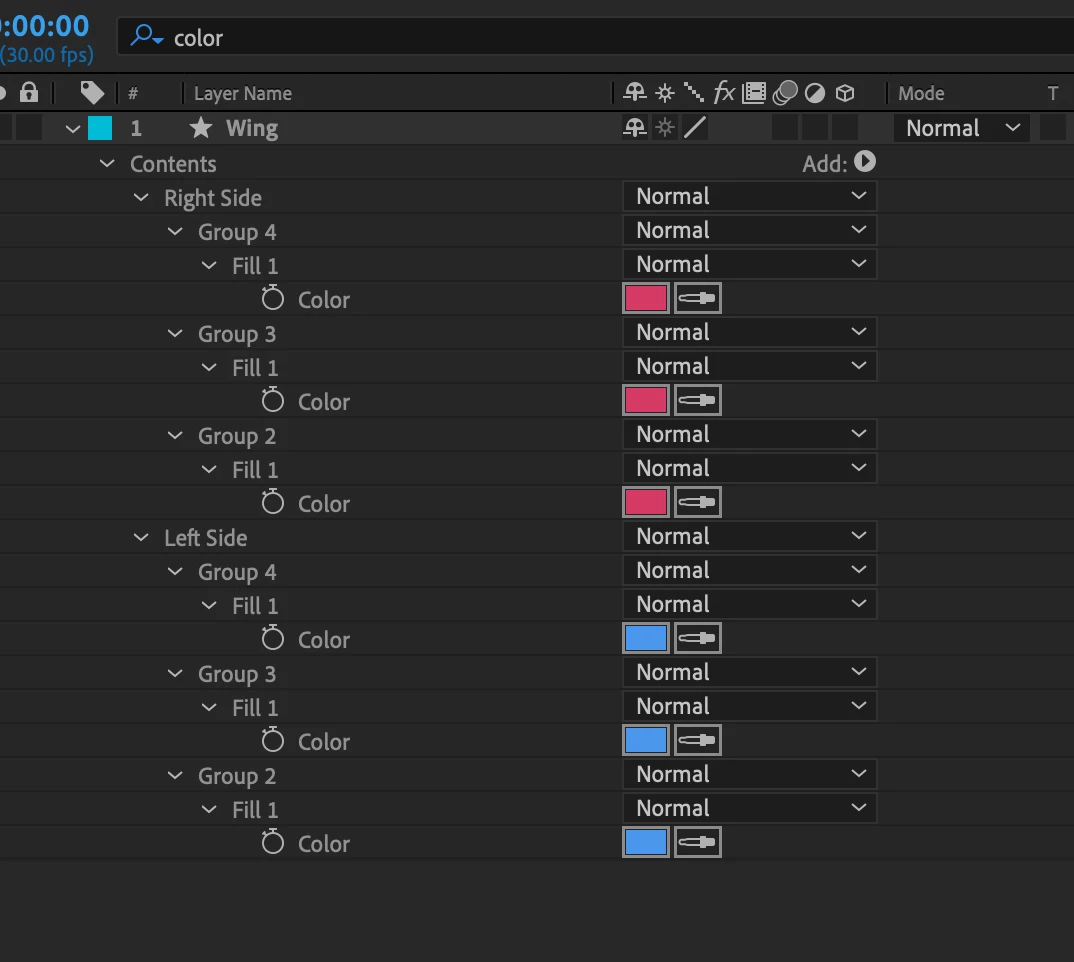Click Layer Name column header

(x=242, y=93)
